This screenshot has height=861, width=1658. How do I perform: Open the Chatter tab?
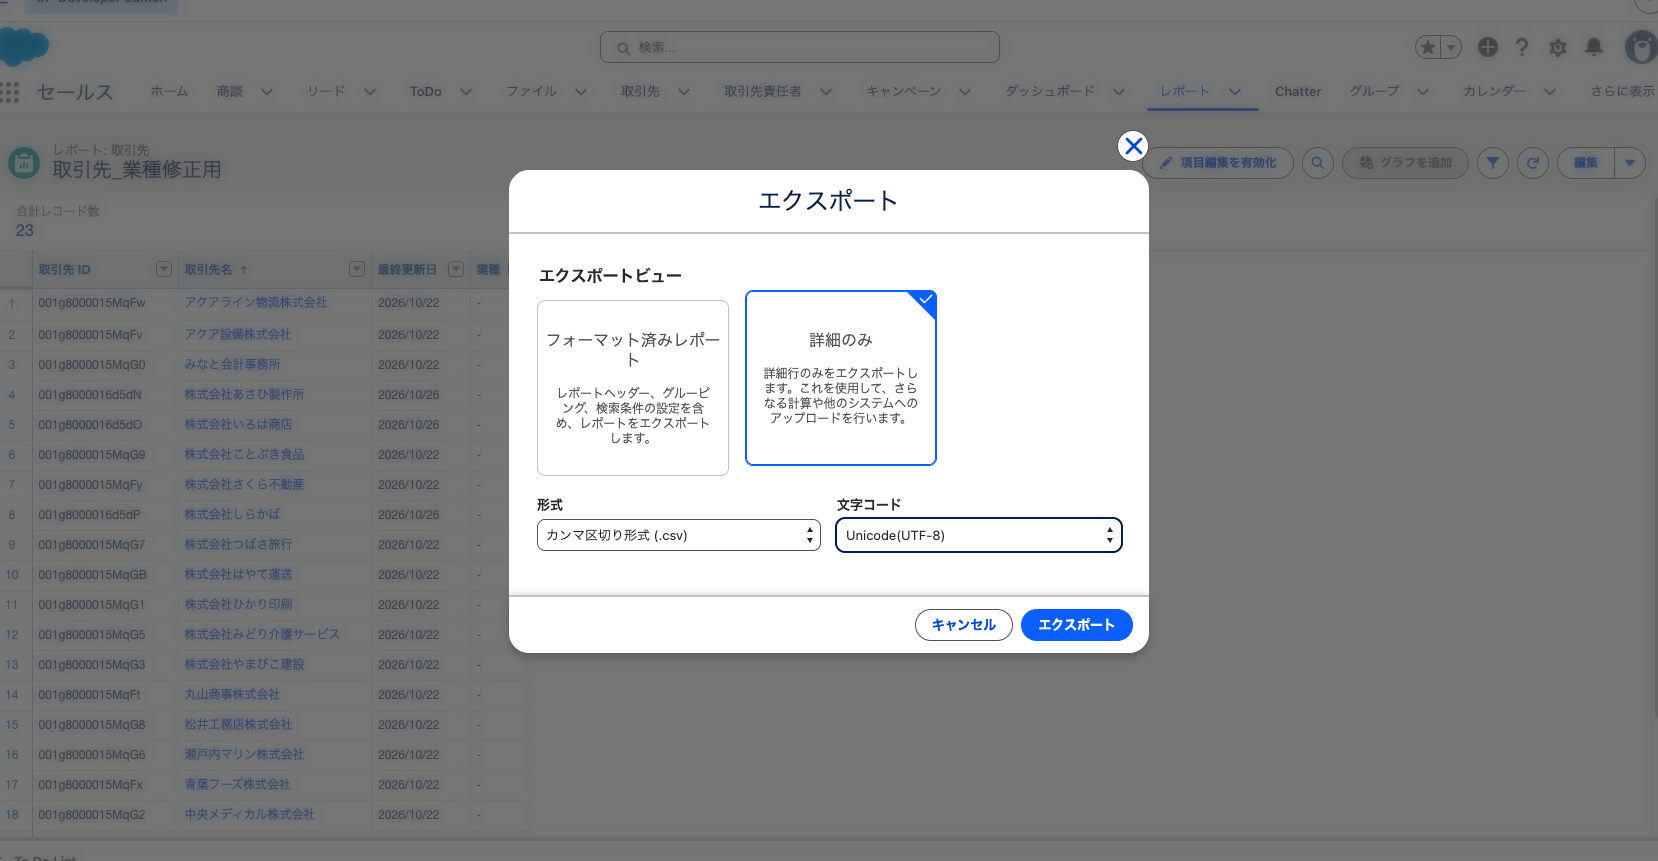point(1298,91)
